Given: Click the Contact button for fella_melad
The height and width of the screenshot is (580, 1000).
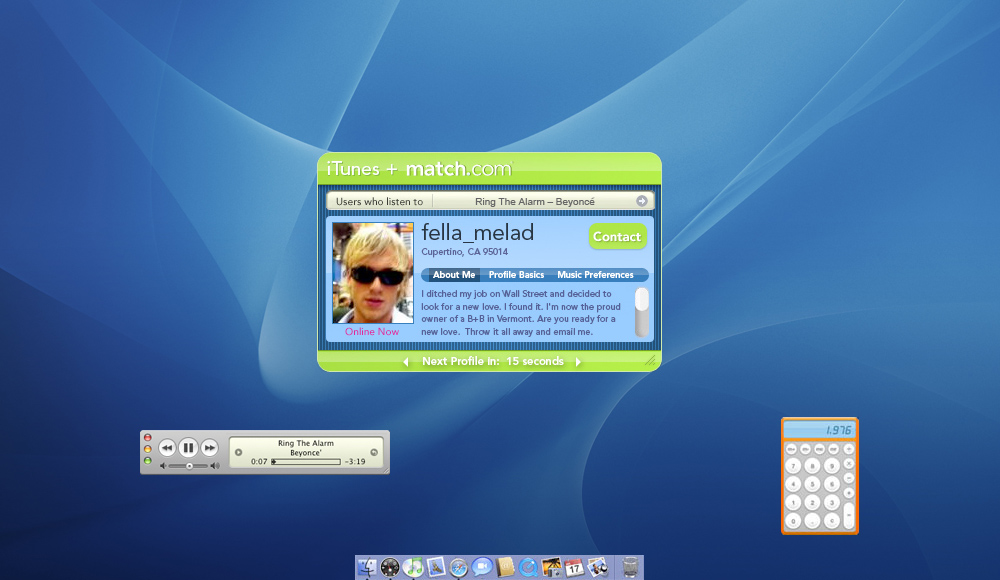Looking at the screenshot, I should pos(617,236).
